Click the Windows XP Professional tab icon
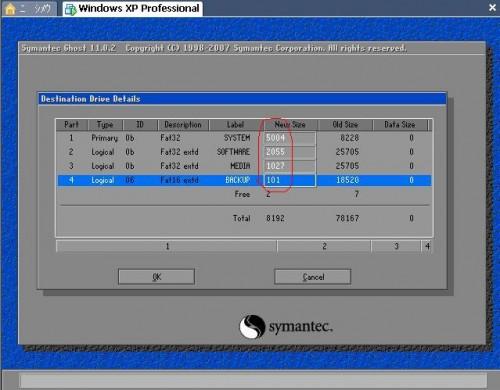This screenshot has height=390, width=500. click(70, 9)
